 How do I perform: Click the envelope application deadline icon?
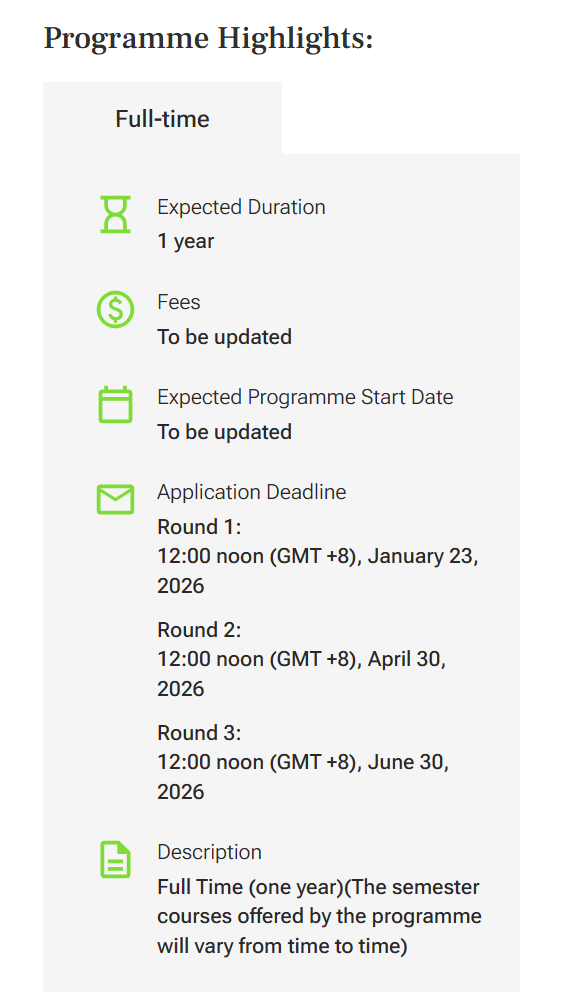116,499
